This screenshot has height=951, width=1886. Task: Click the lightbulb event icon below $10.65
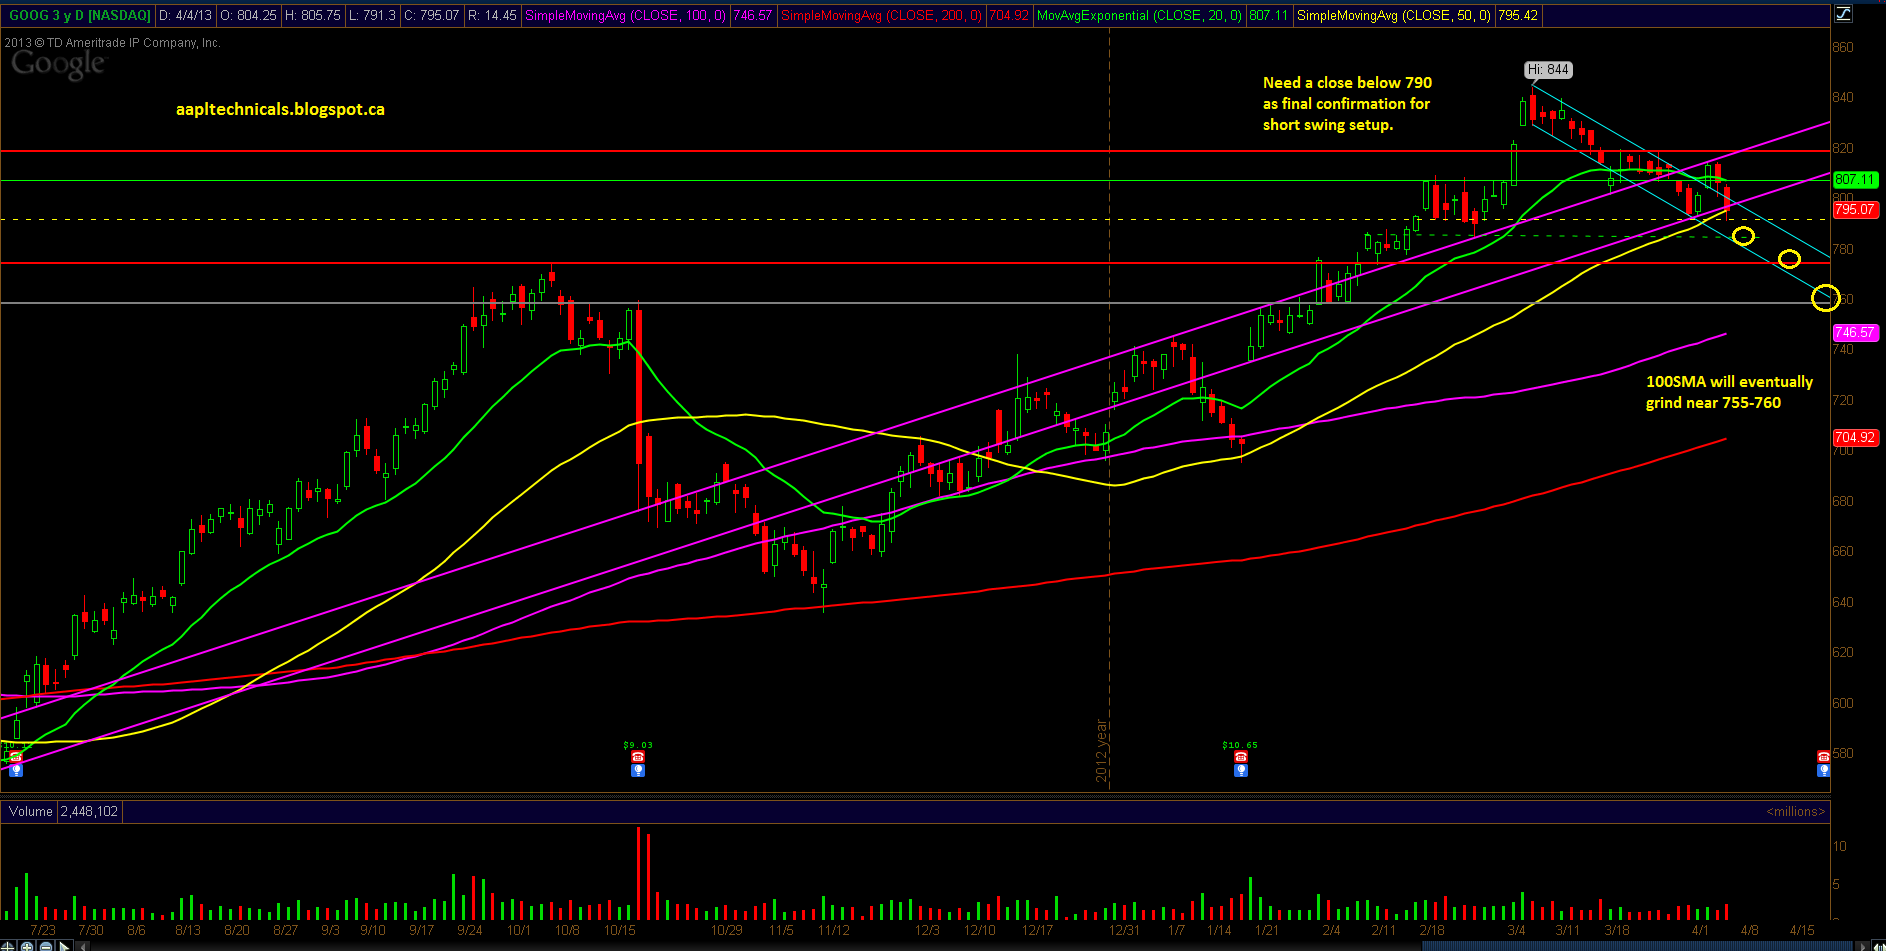point(1241,770)
